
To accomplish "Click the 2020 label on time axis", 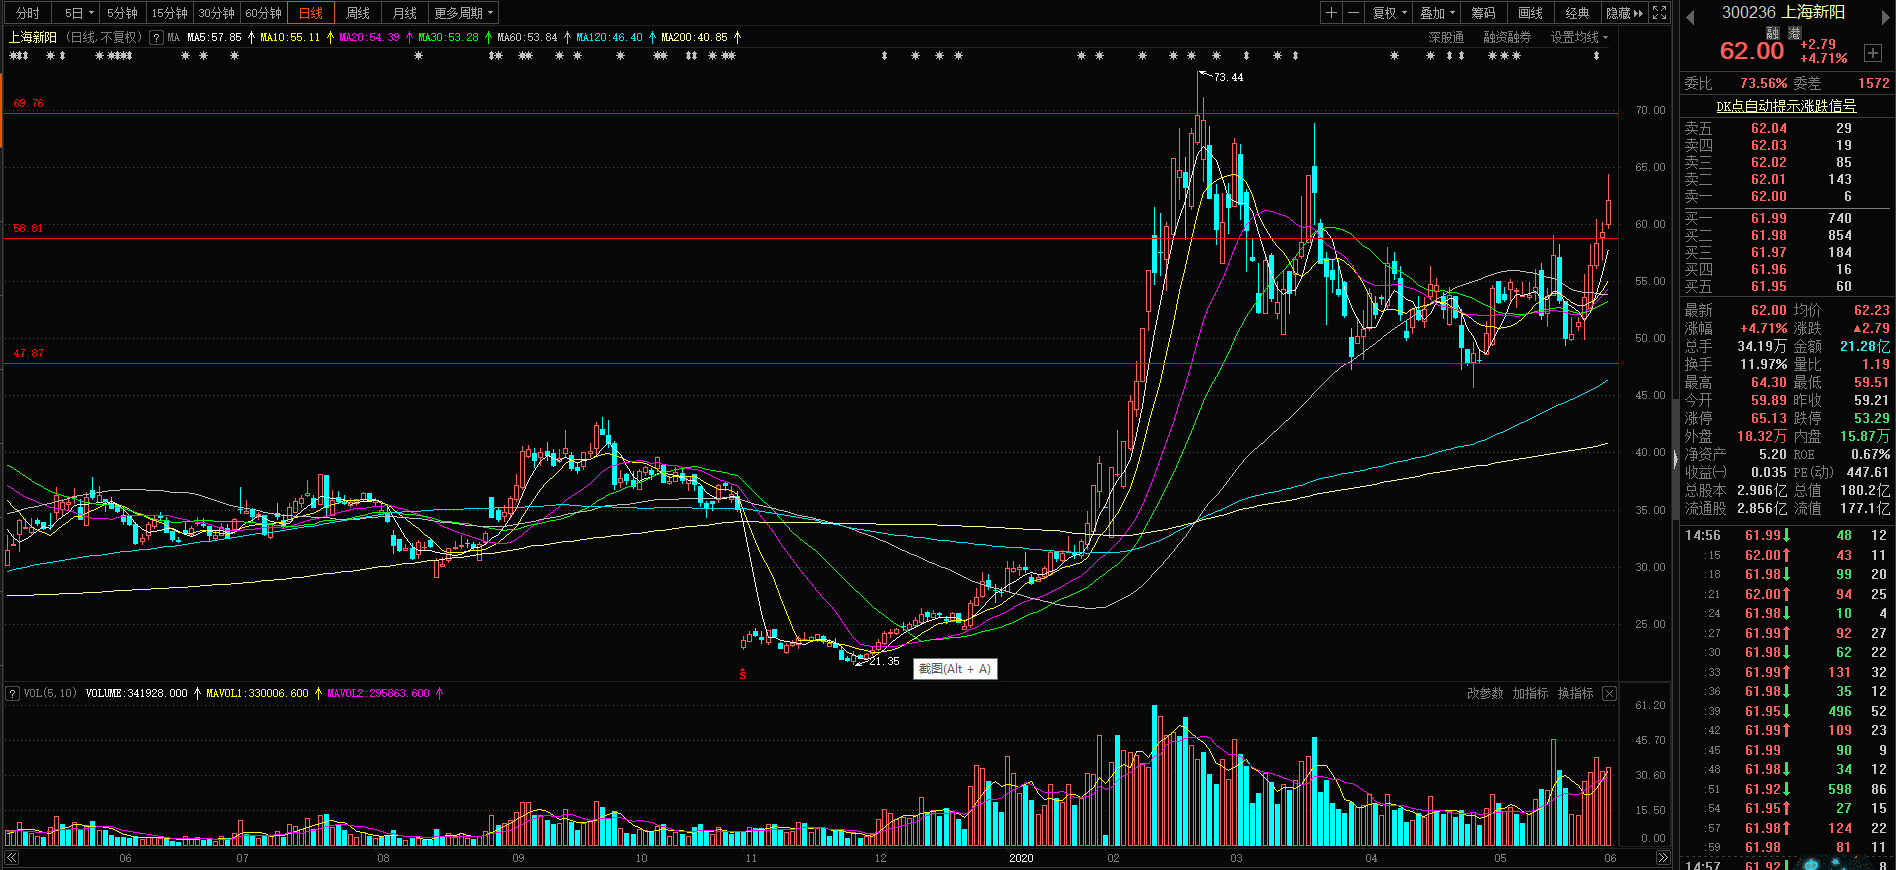I will point(1021,858).
